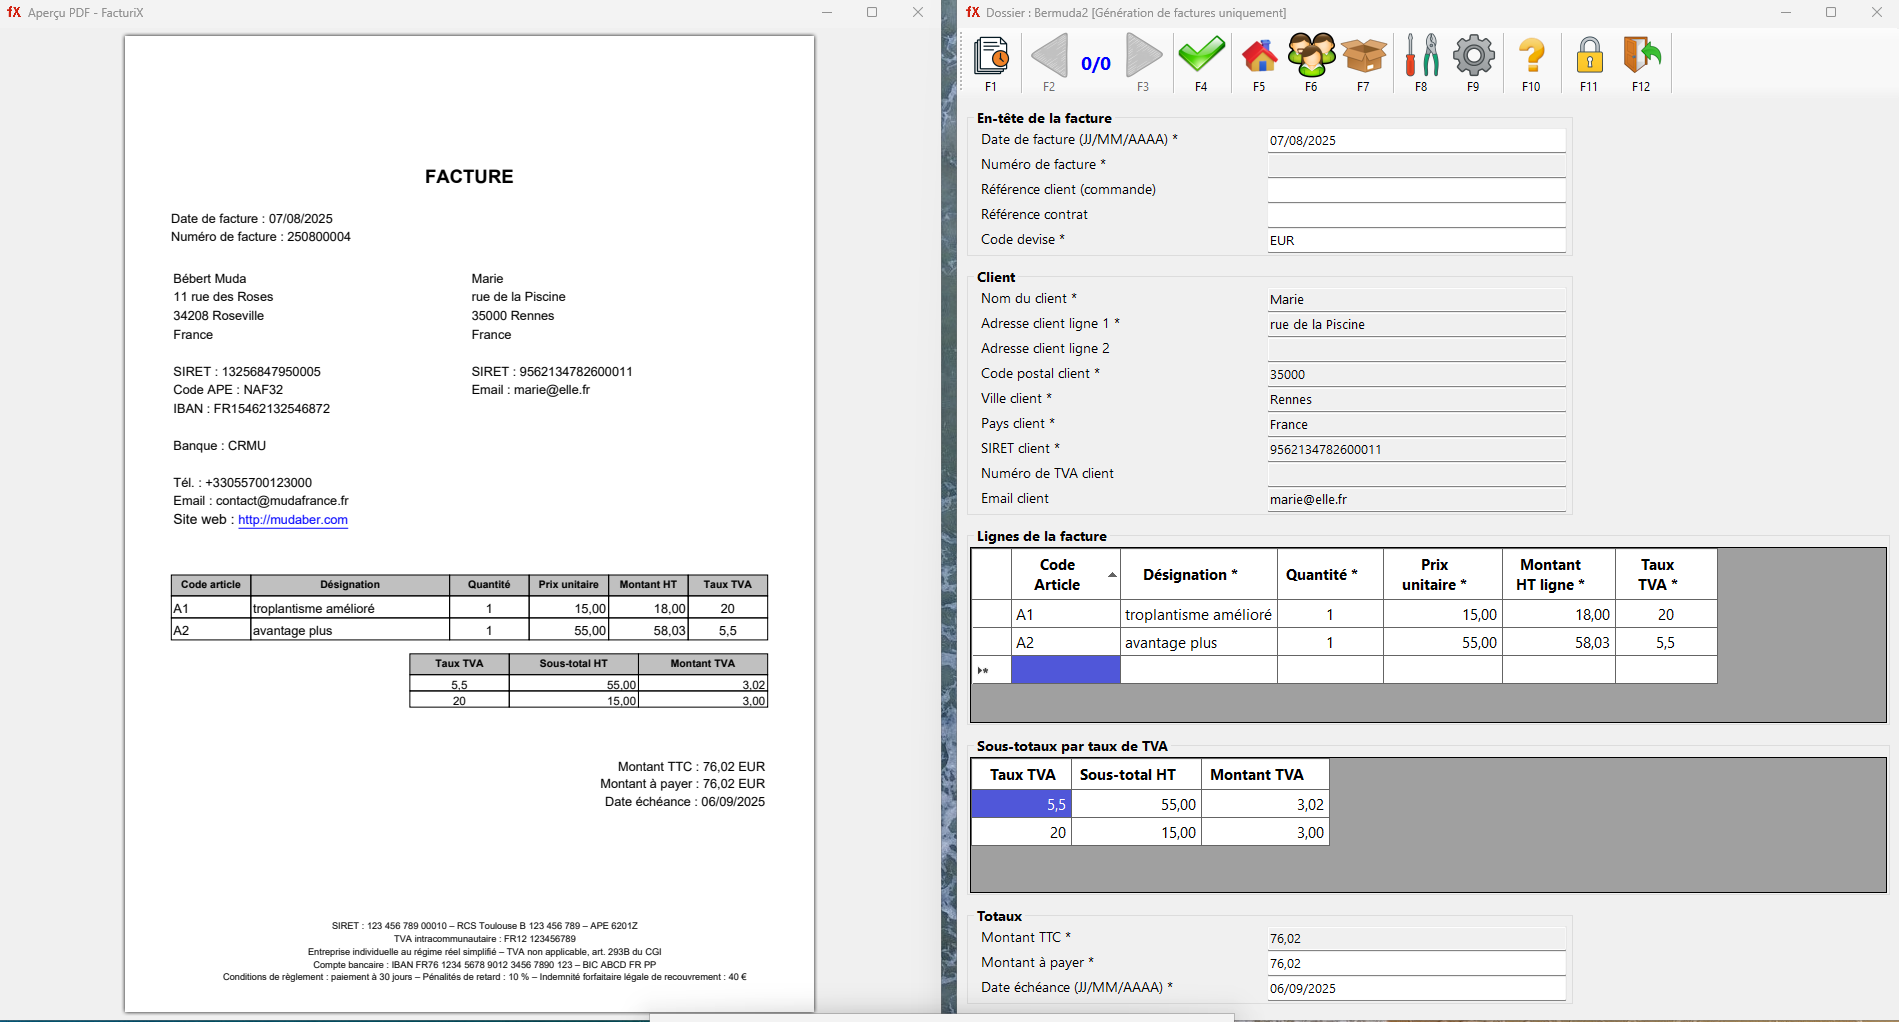Click the Numéro de TVA client field
1899x1022 pixels.
1416,475
